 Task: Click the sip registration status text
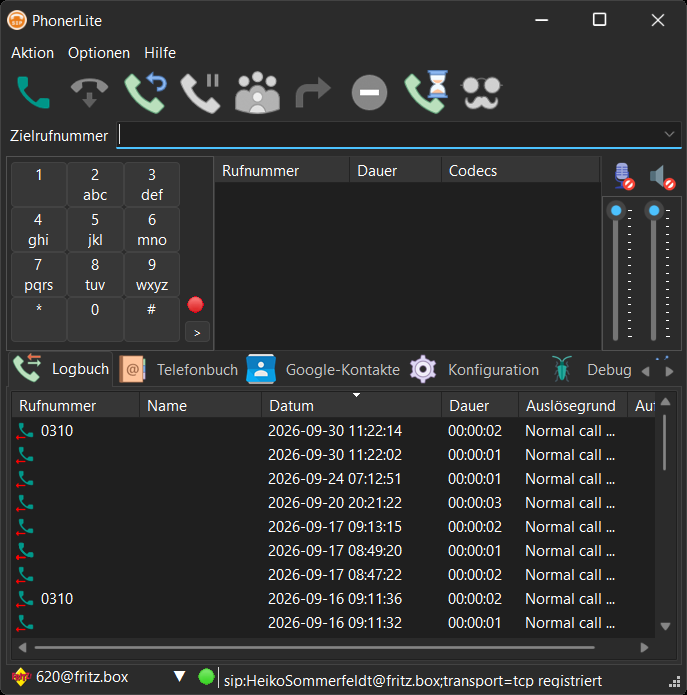pos(413,680)
